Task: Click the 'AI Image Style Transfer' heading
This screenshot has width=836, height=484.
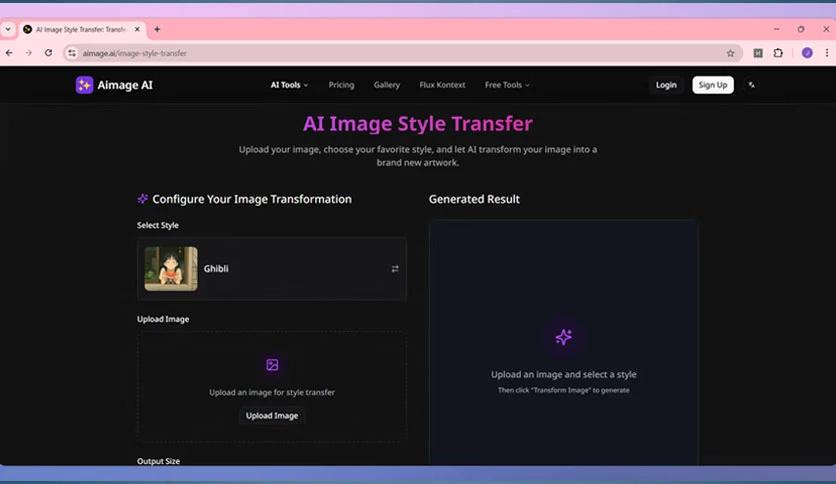Action: (x=417, y=124)
